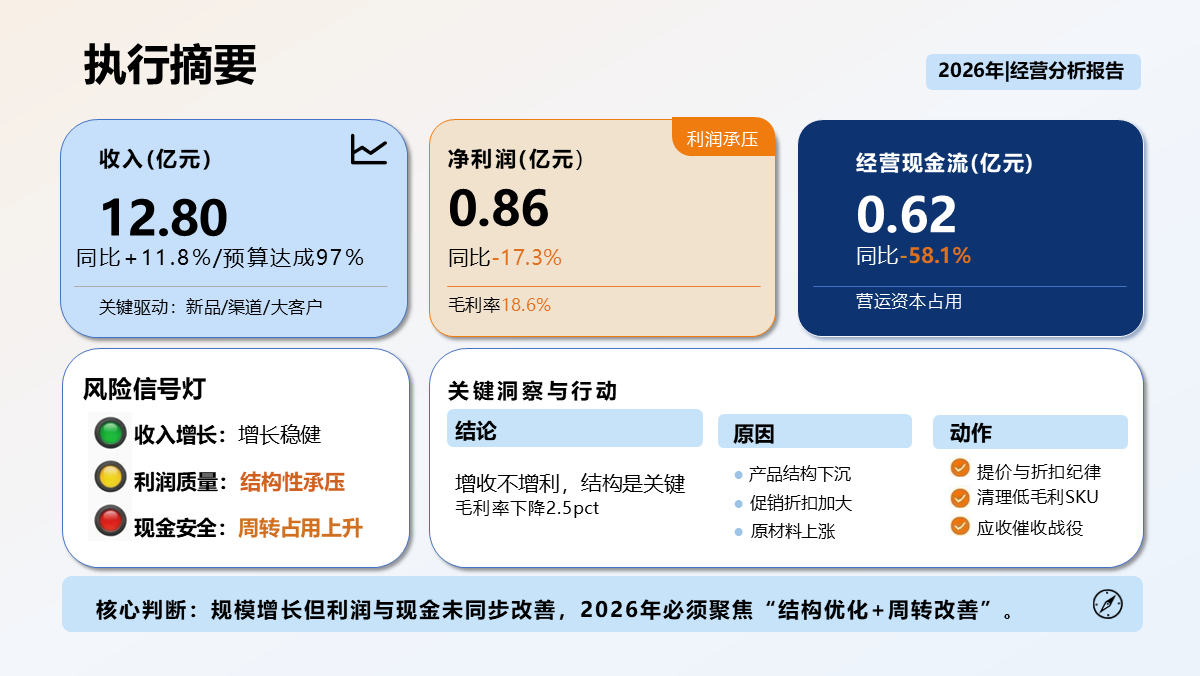Click the 核心判断 summary sentence
Image resolution: width=1200 pixels, height=676 pixels.
click(x=555, y=610)
